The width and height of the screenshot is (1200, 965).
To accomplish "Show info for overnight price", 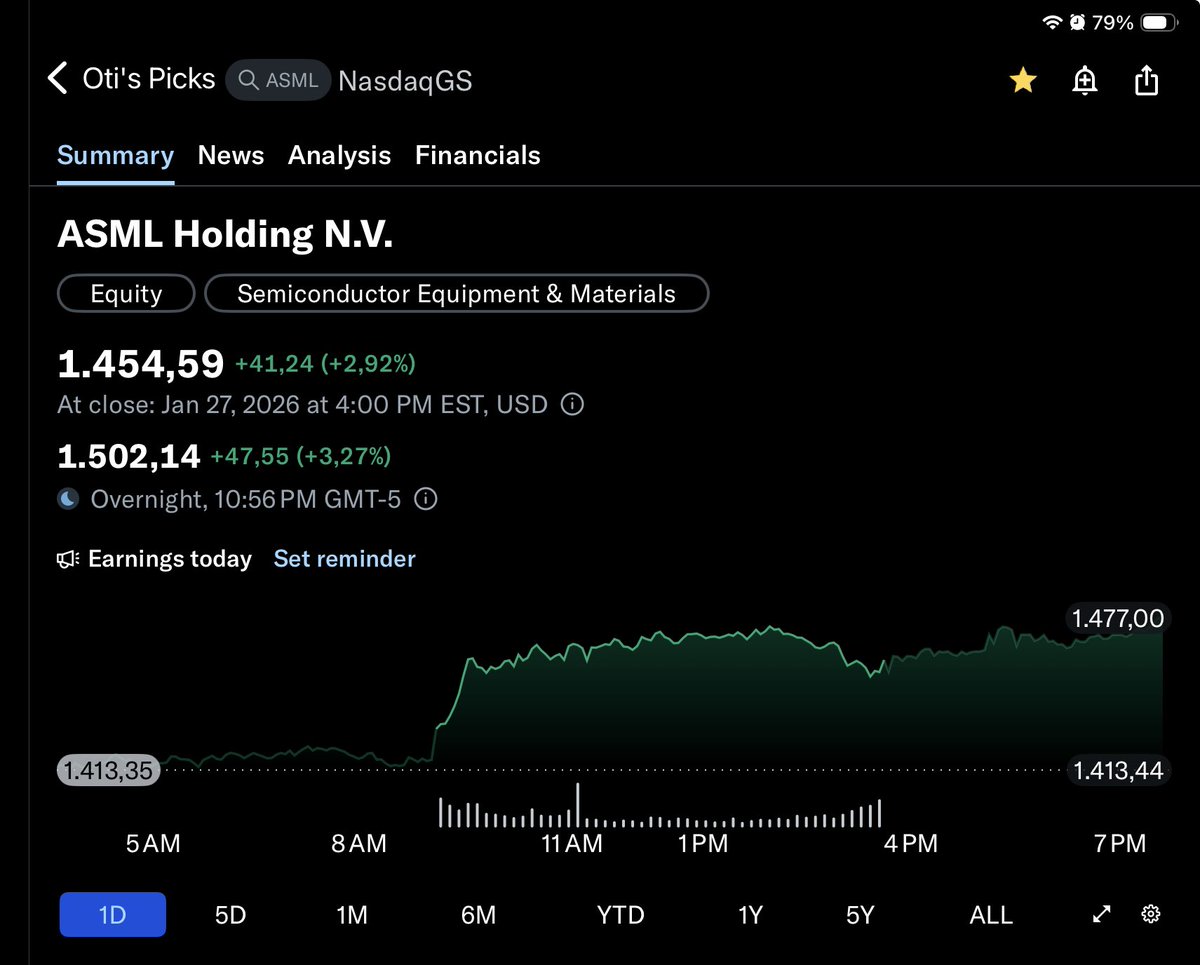I will coord(426,499).
